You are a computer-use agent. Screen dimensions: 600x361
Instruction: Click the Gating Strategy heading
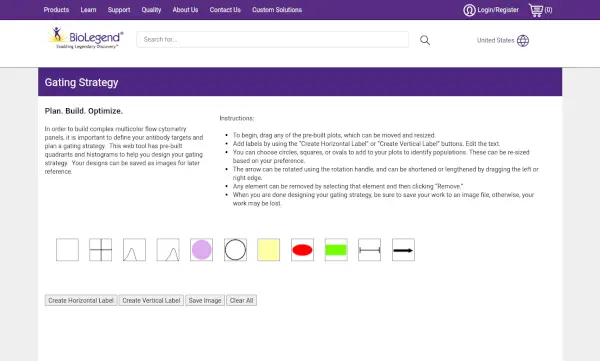(82, 82)
